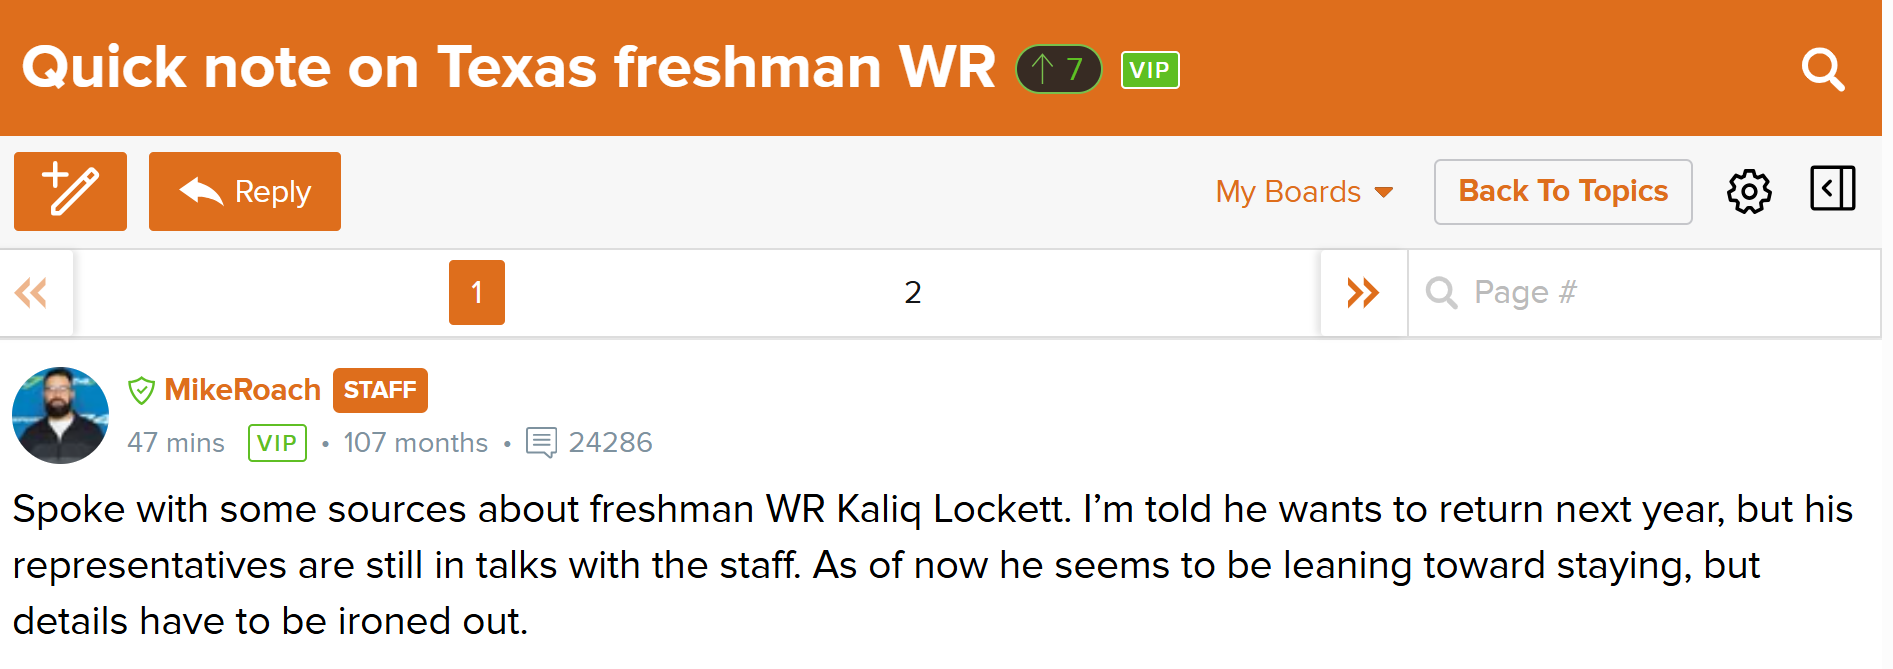
Task: Click the upvote count badge showing 7
Action: click(x=1058, y=69)
